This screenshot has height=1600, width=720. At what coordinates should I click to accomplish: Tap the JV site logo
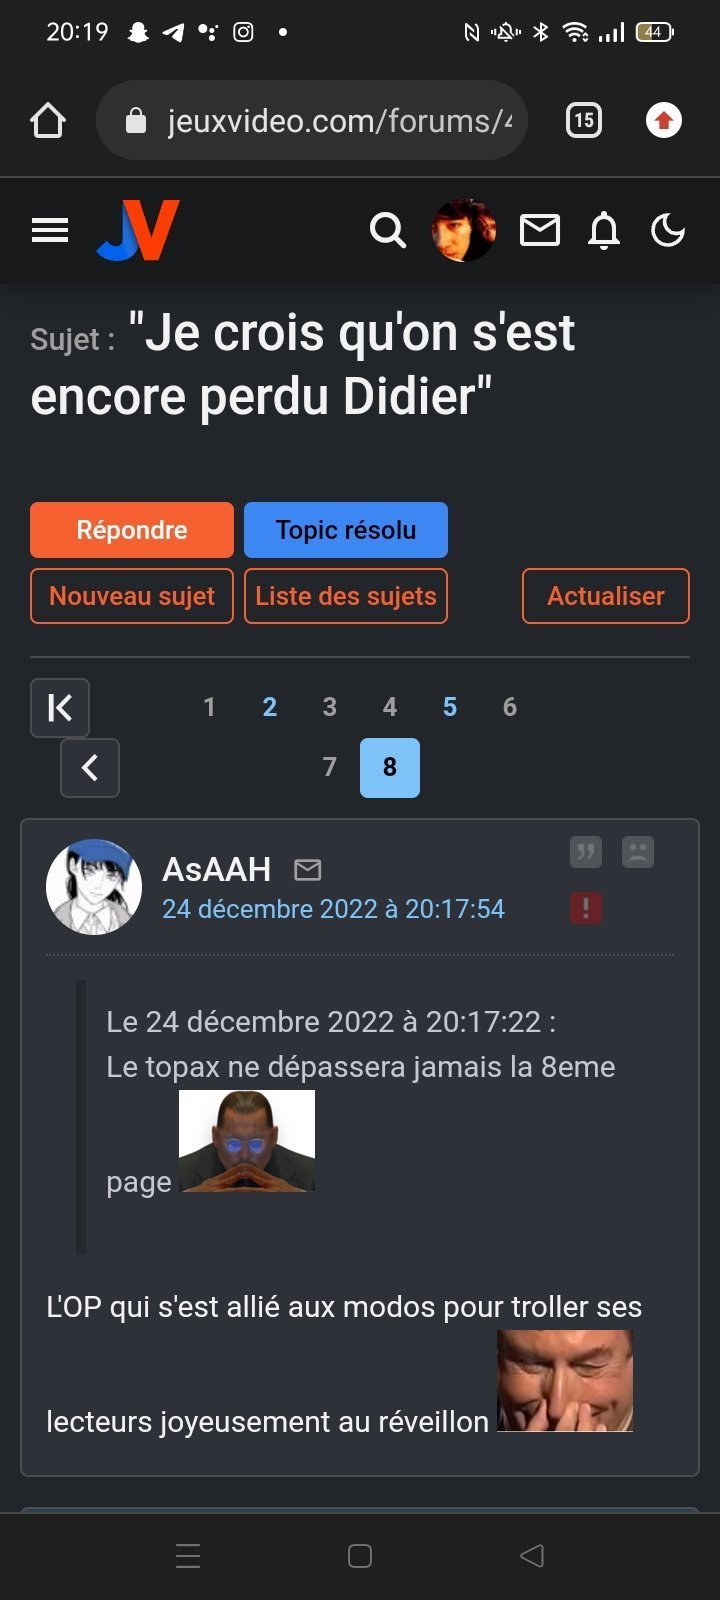click(x=138, y=230)
